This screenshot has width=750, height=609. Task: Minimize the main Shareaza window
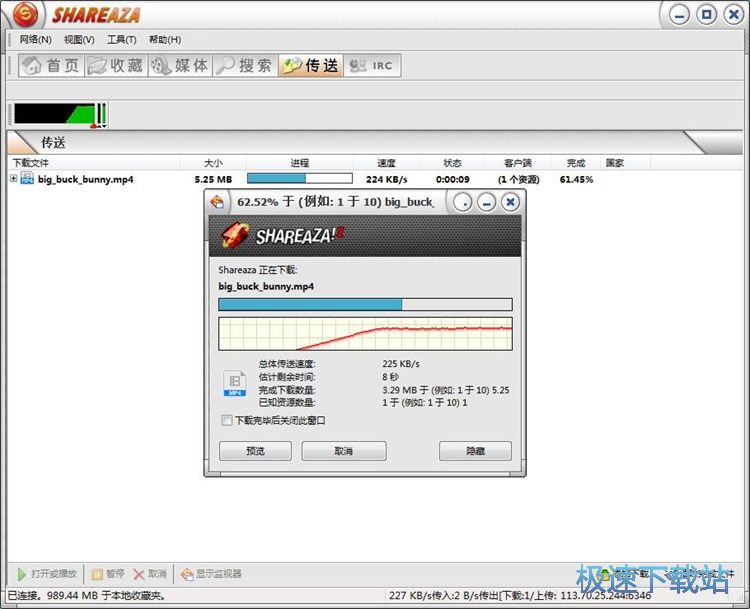(x=679, y=15)
